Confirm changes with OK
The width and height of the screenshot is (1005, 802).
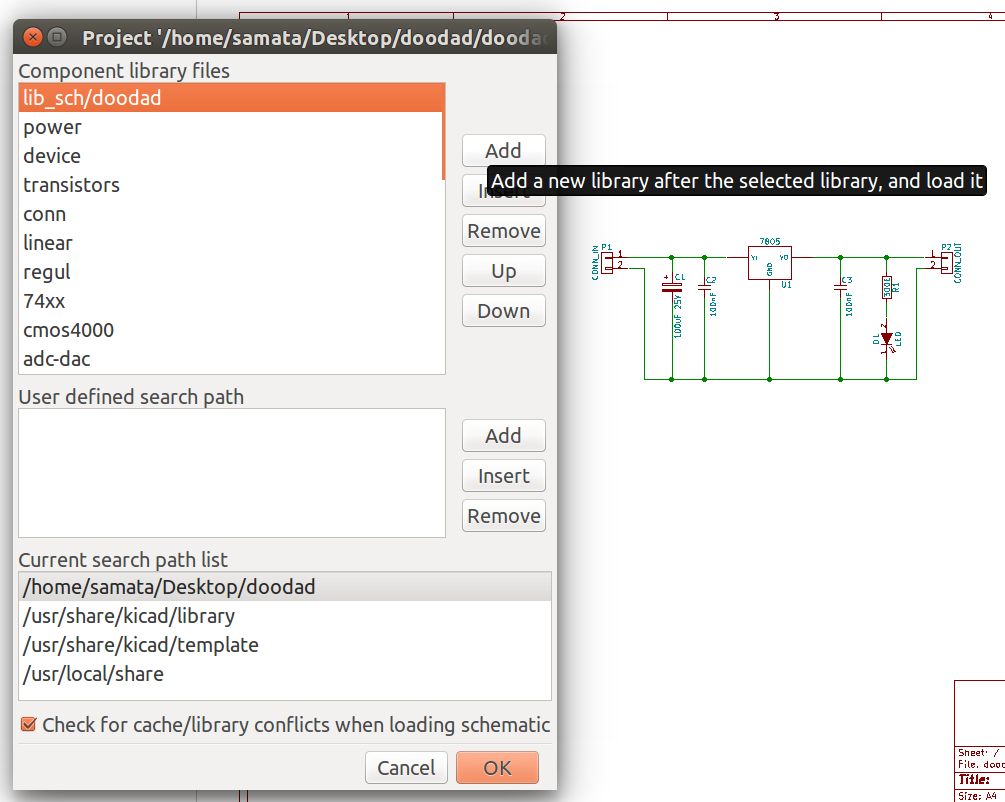(497, 767)
